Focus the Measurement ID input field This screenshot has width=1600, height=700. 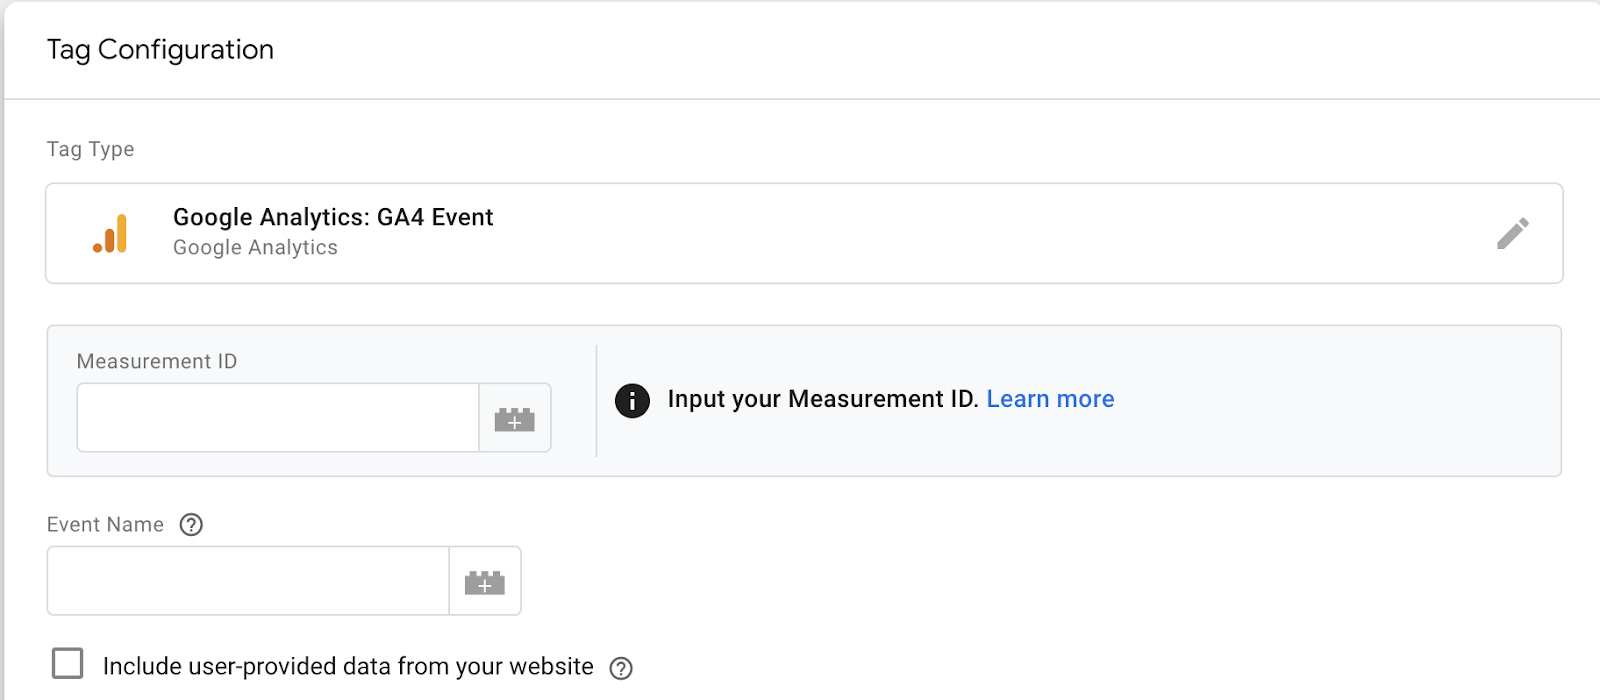pos(278,418)
